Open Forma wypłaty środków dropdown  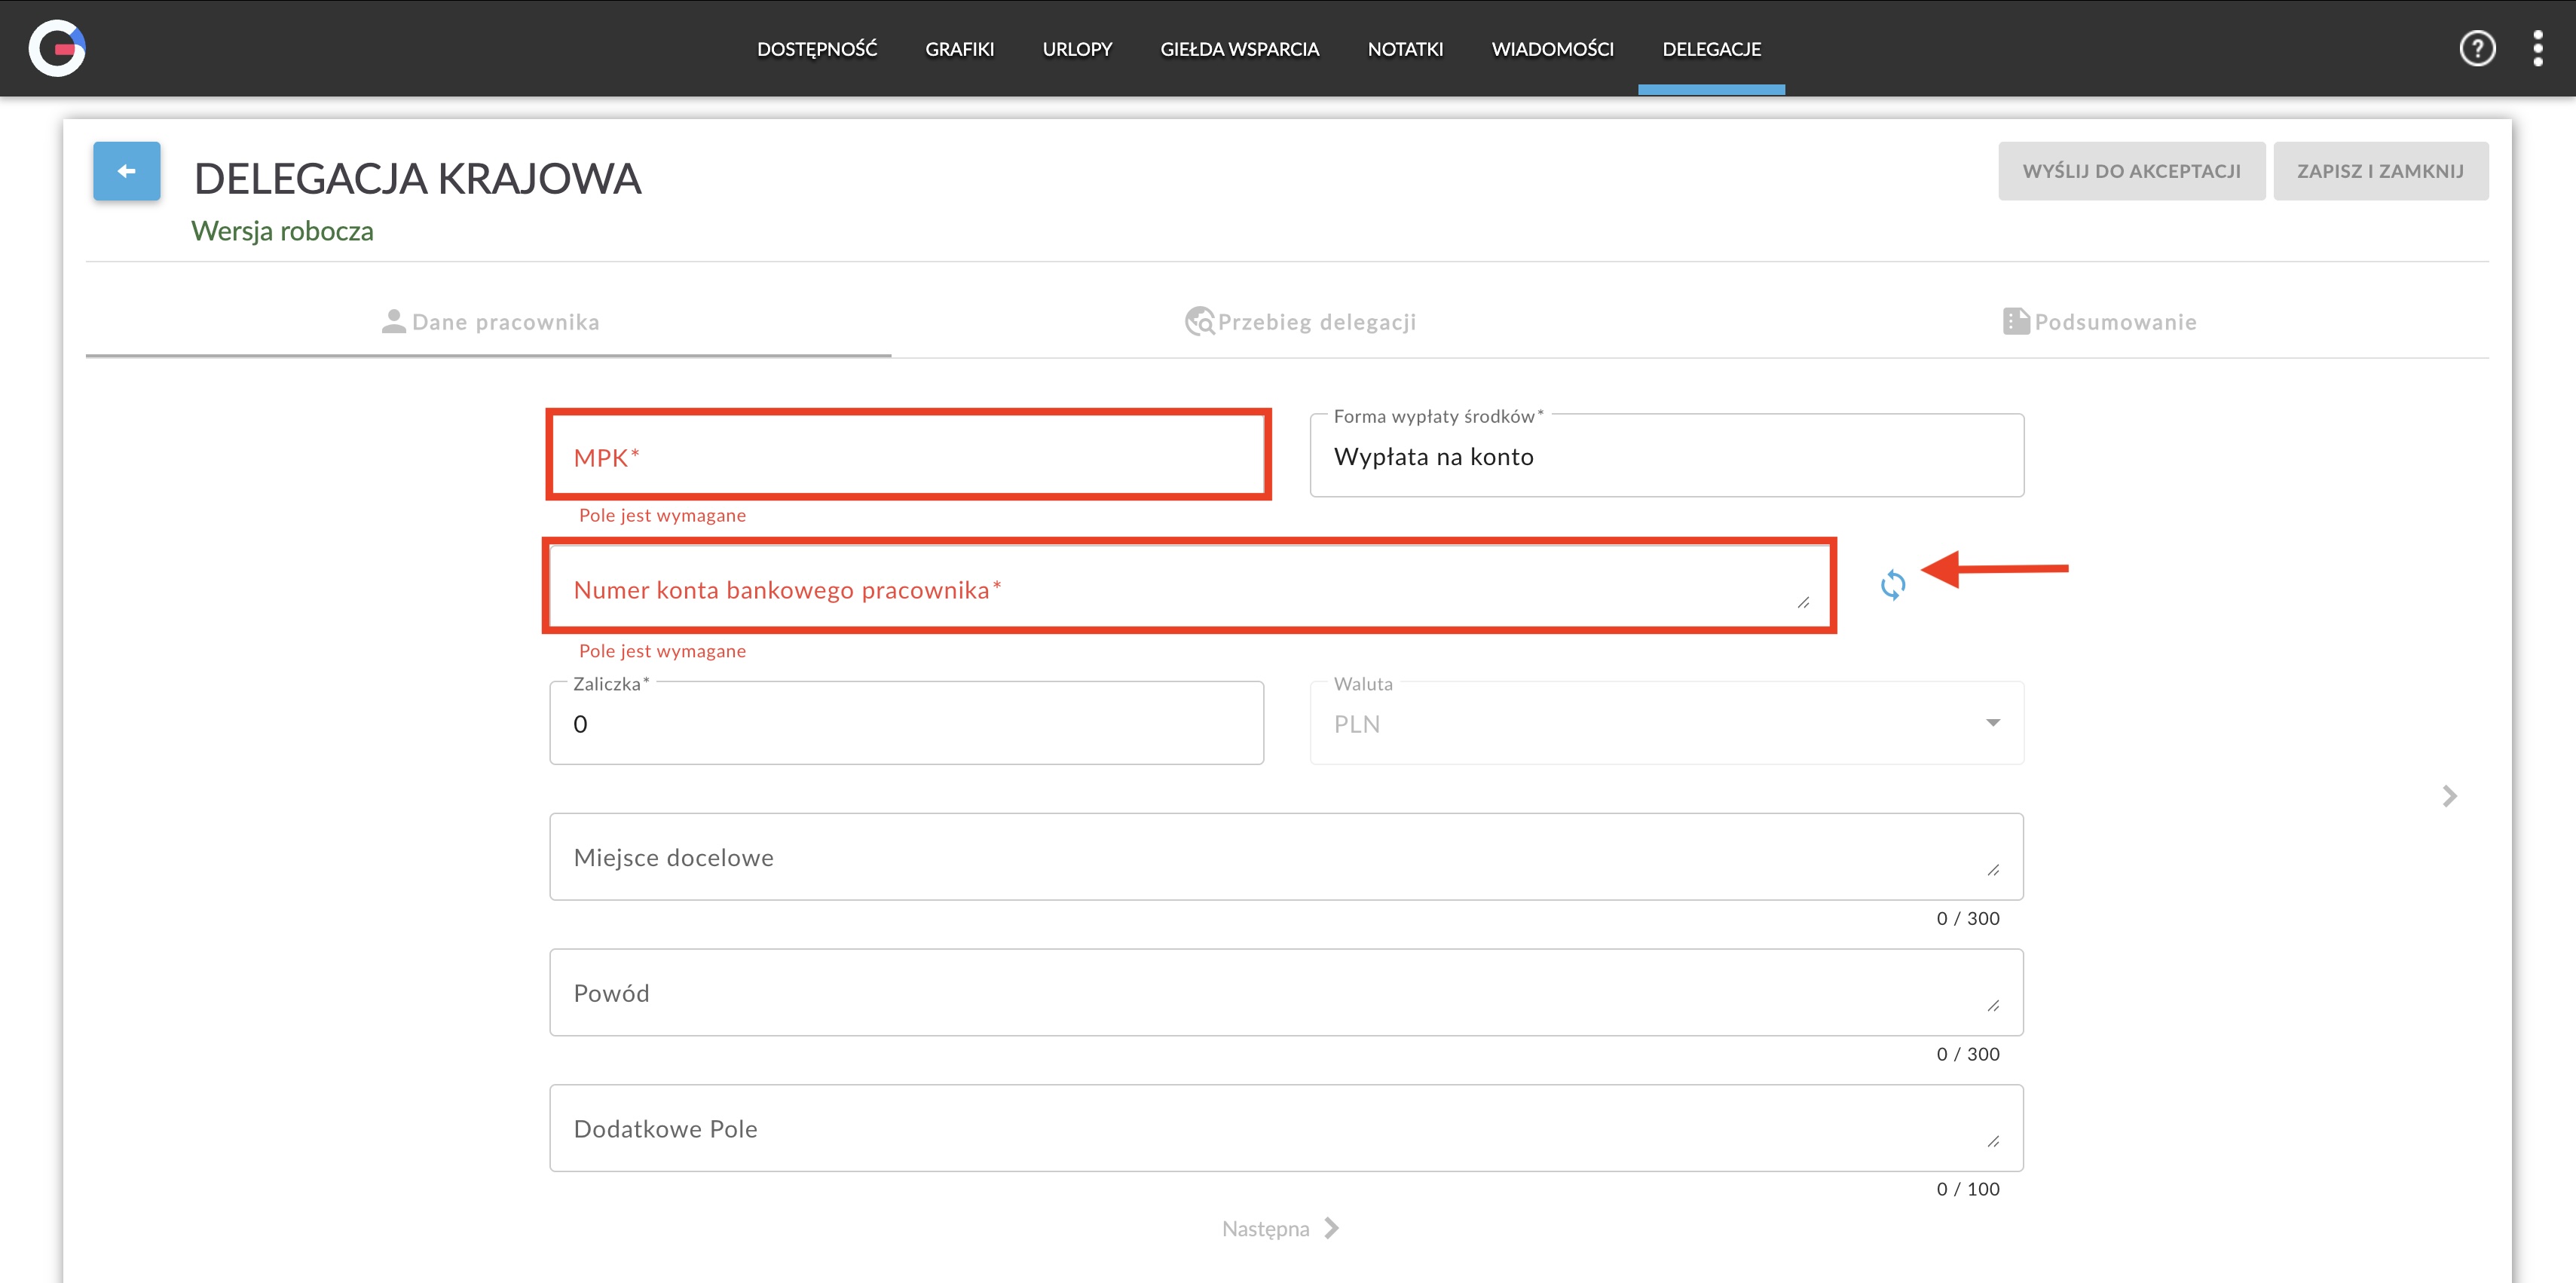(x=1666, y=457)
